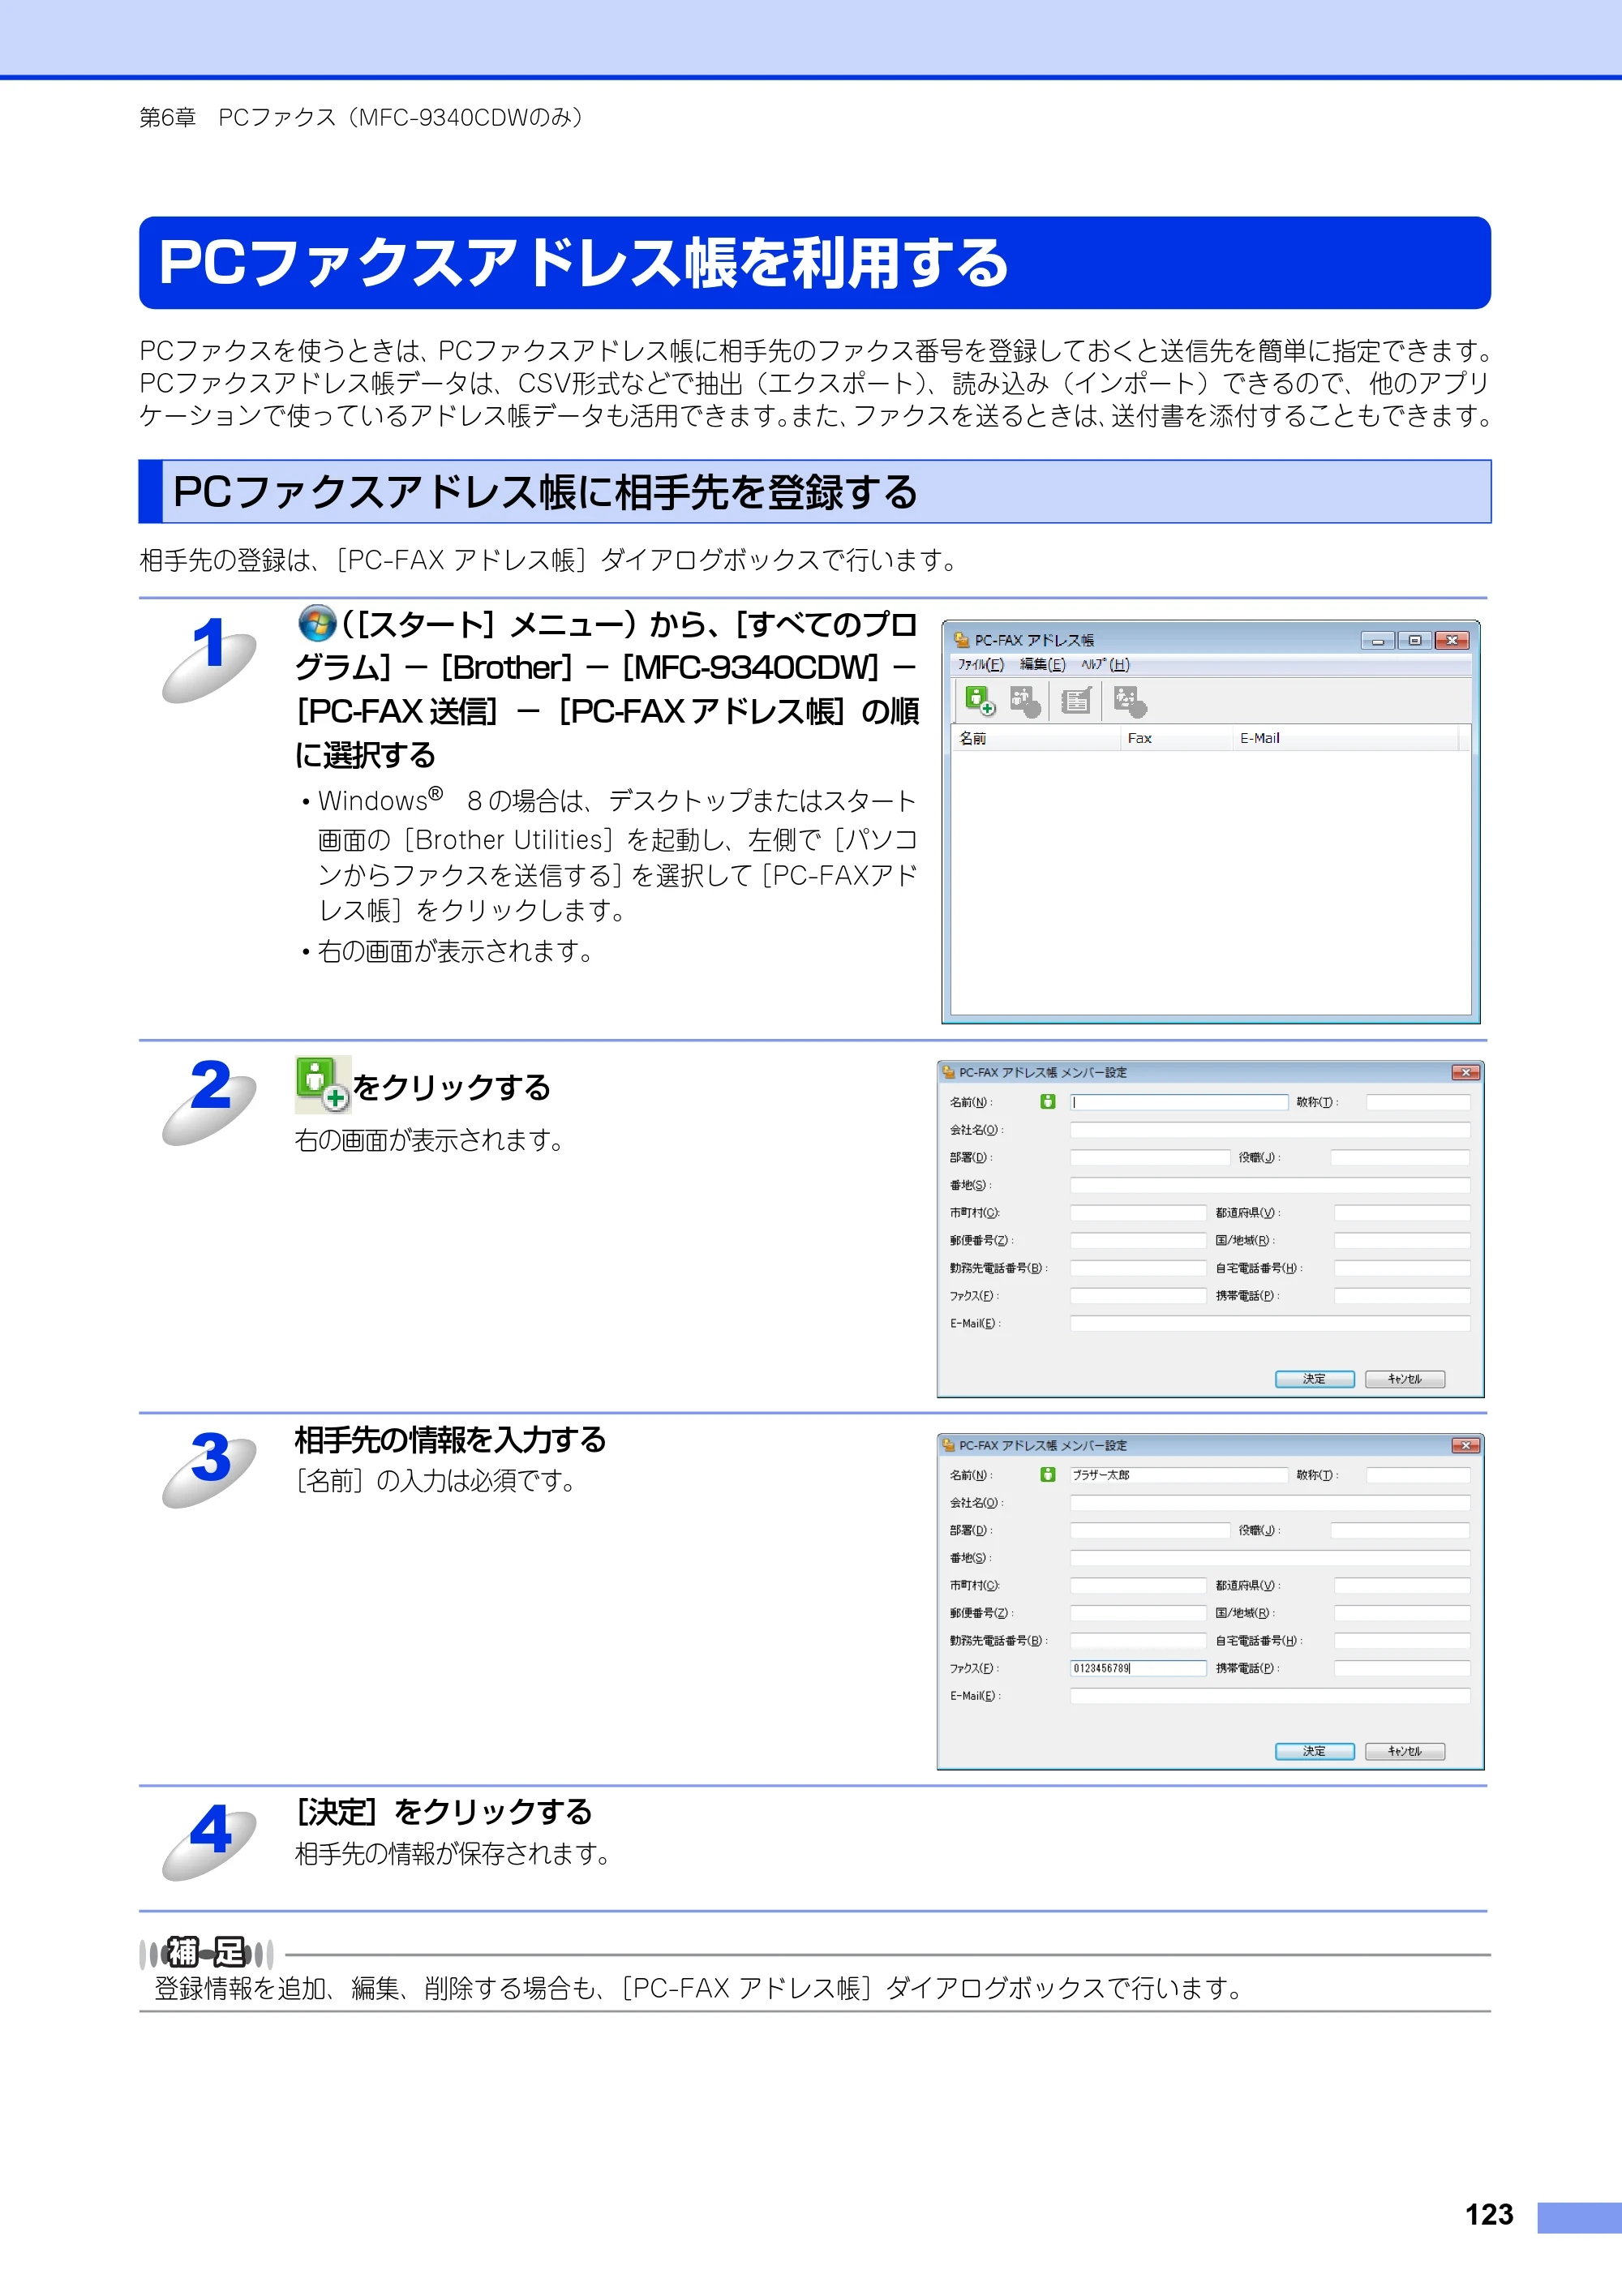Click the E-Mail column header in address list
1622x2296 pixels.
pos(1345,738)
